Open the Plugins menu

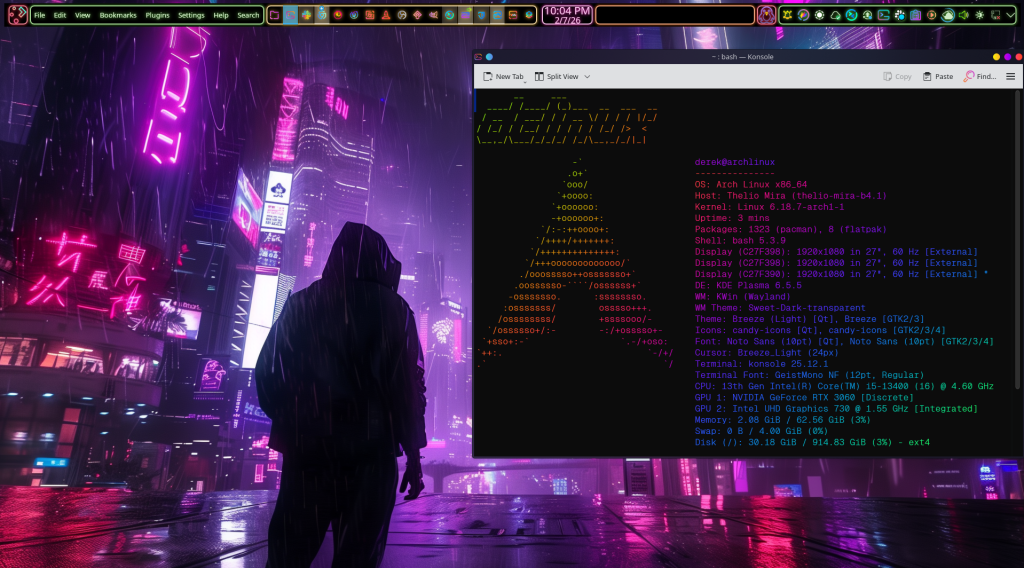tap(157, 15)
